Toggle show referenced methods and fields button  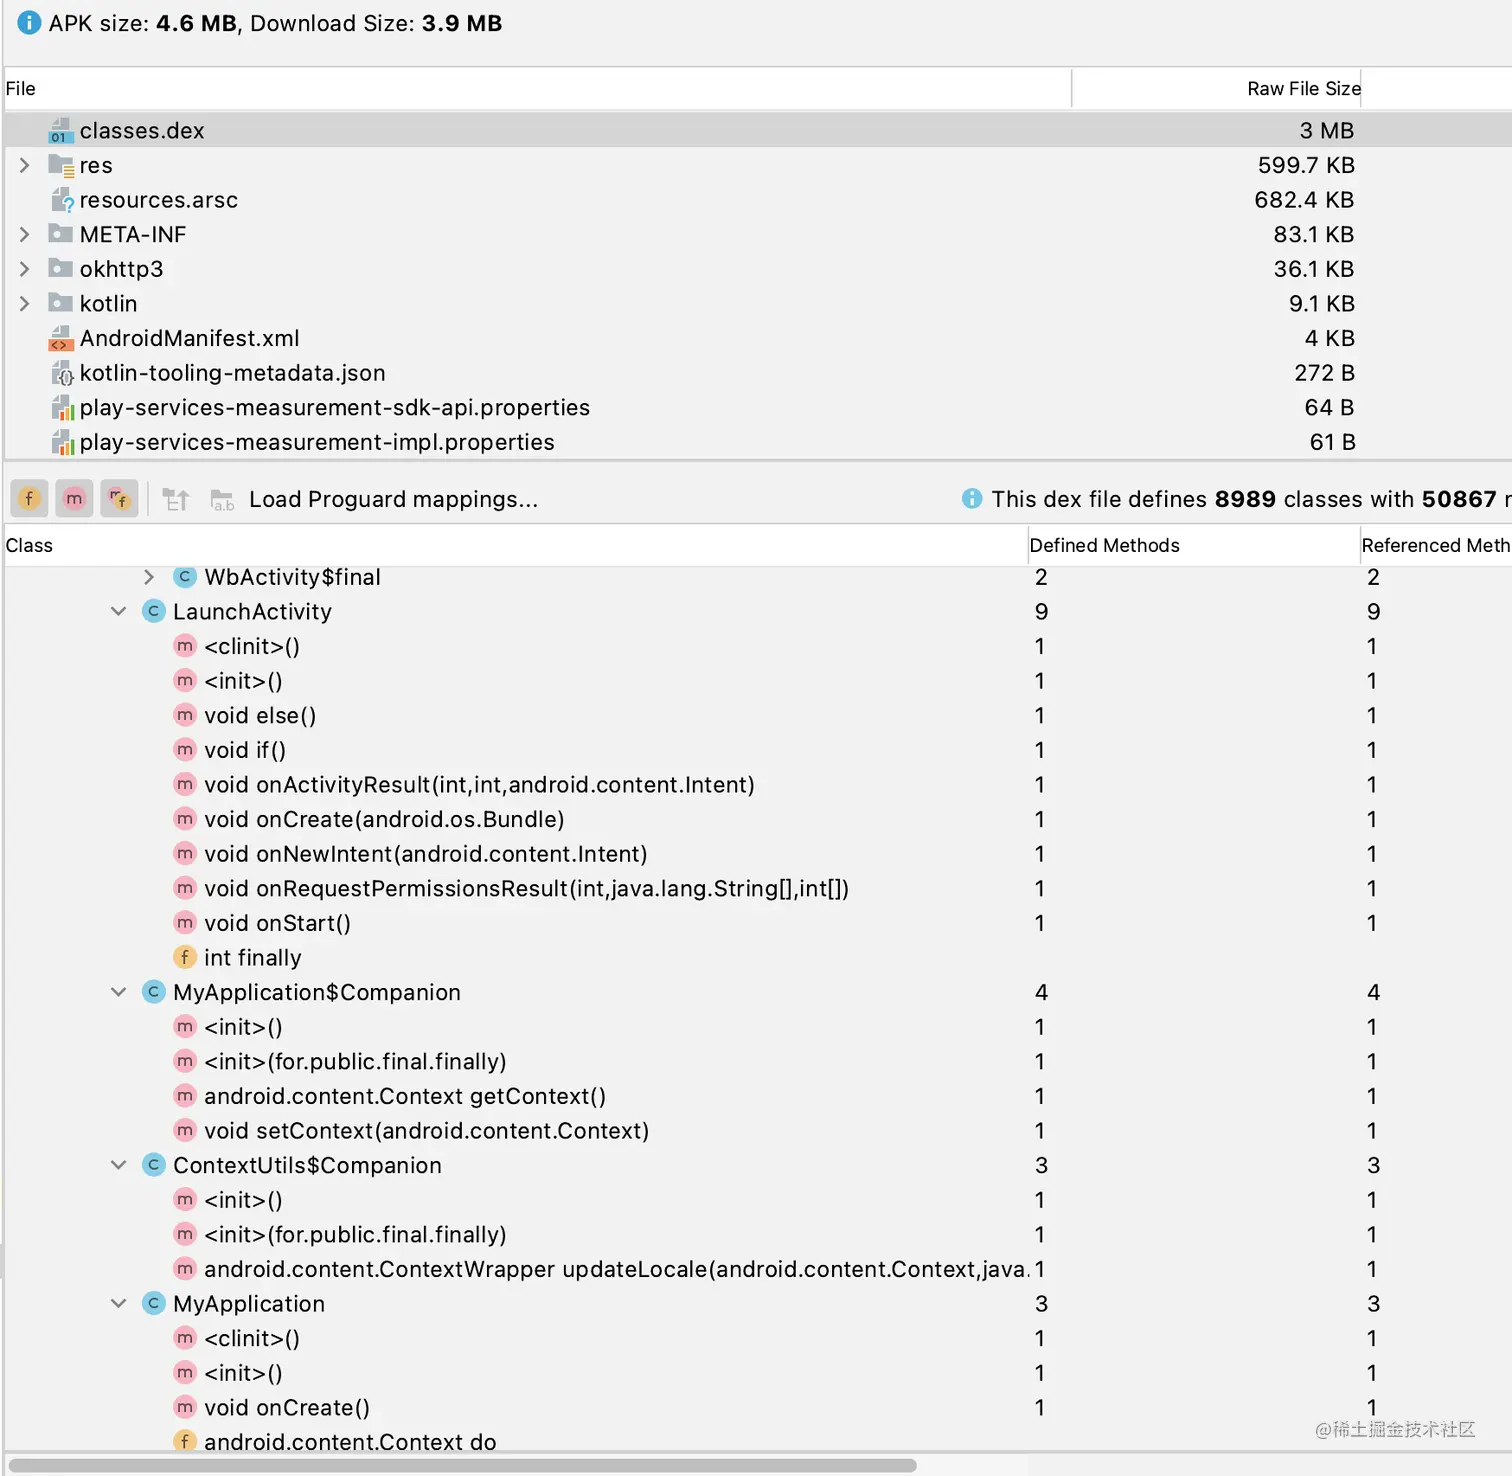(x=119, y=498)
